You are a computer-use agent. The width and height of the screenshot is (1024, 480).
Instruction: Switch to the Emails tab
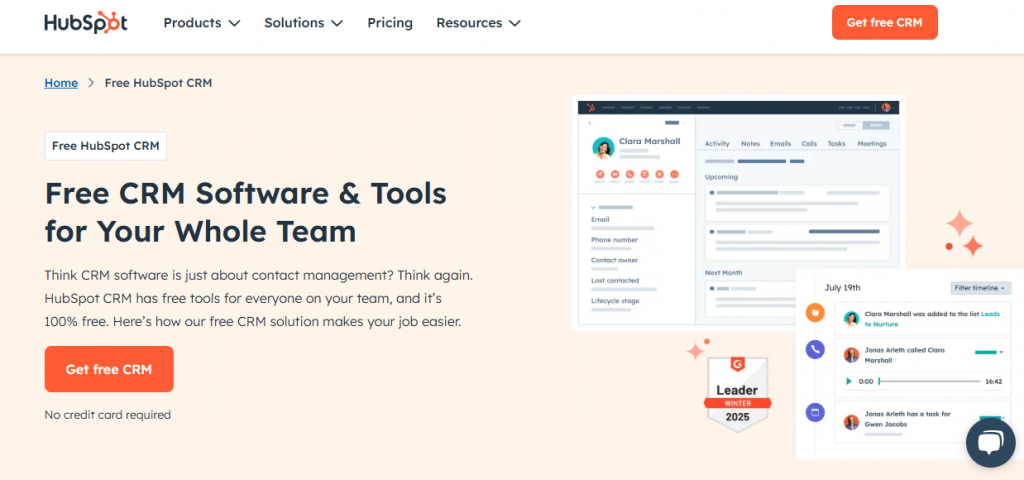tap(780, 144)
